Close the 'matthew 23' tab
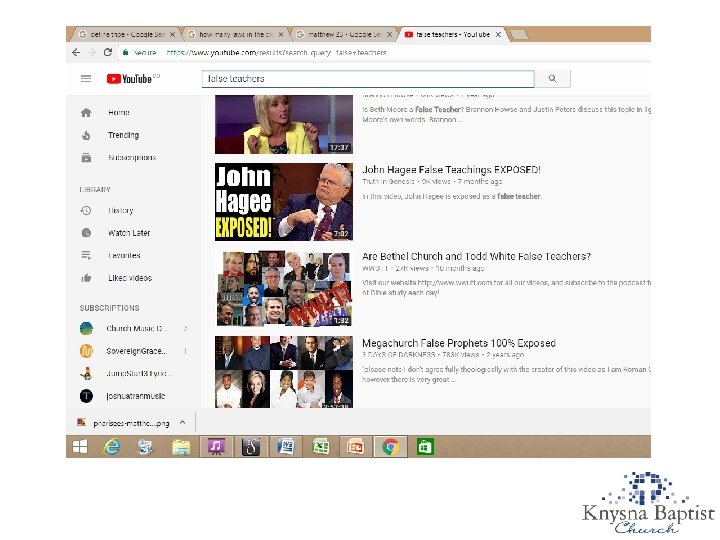 [x=389, y=34]
